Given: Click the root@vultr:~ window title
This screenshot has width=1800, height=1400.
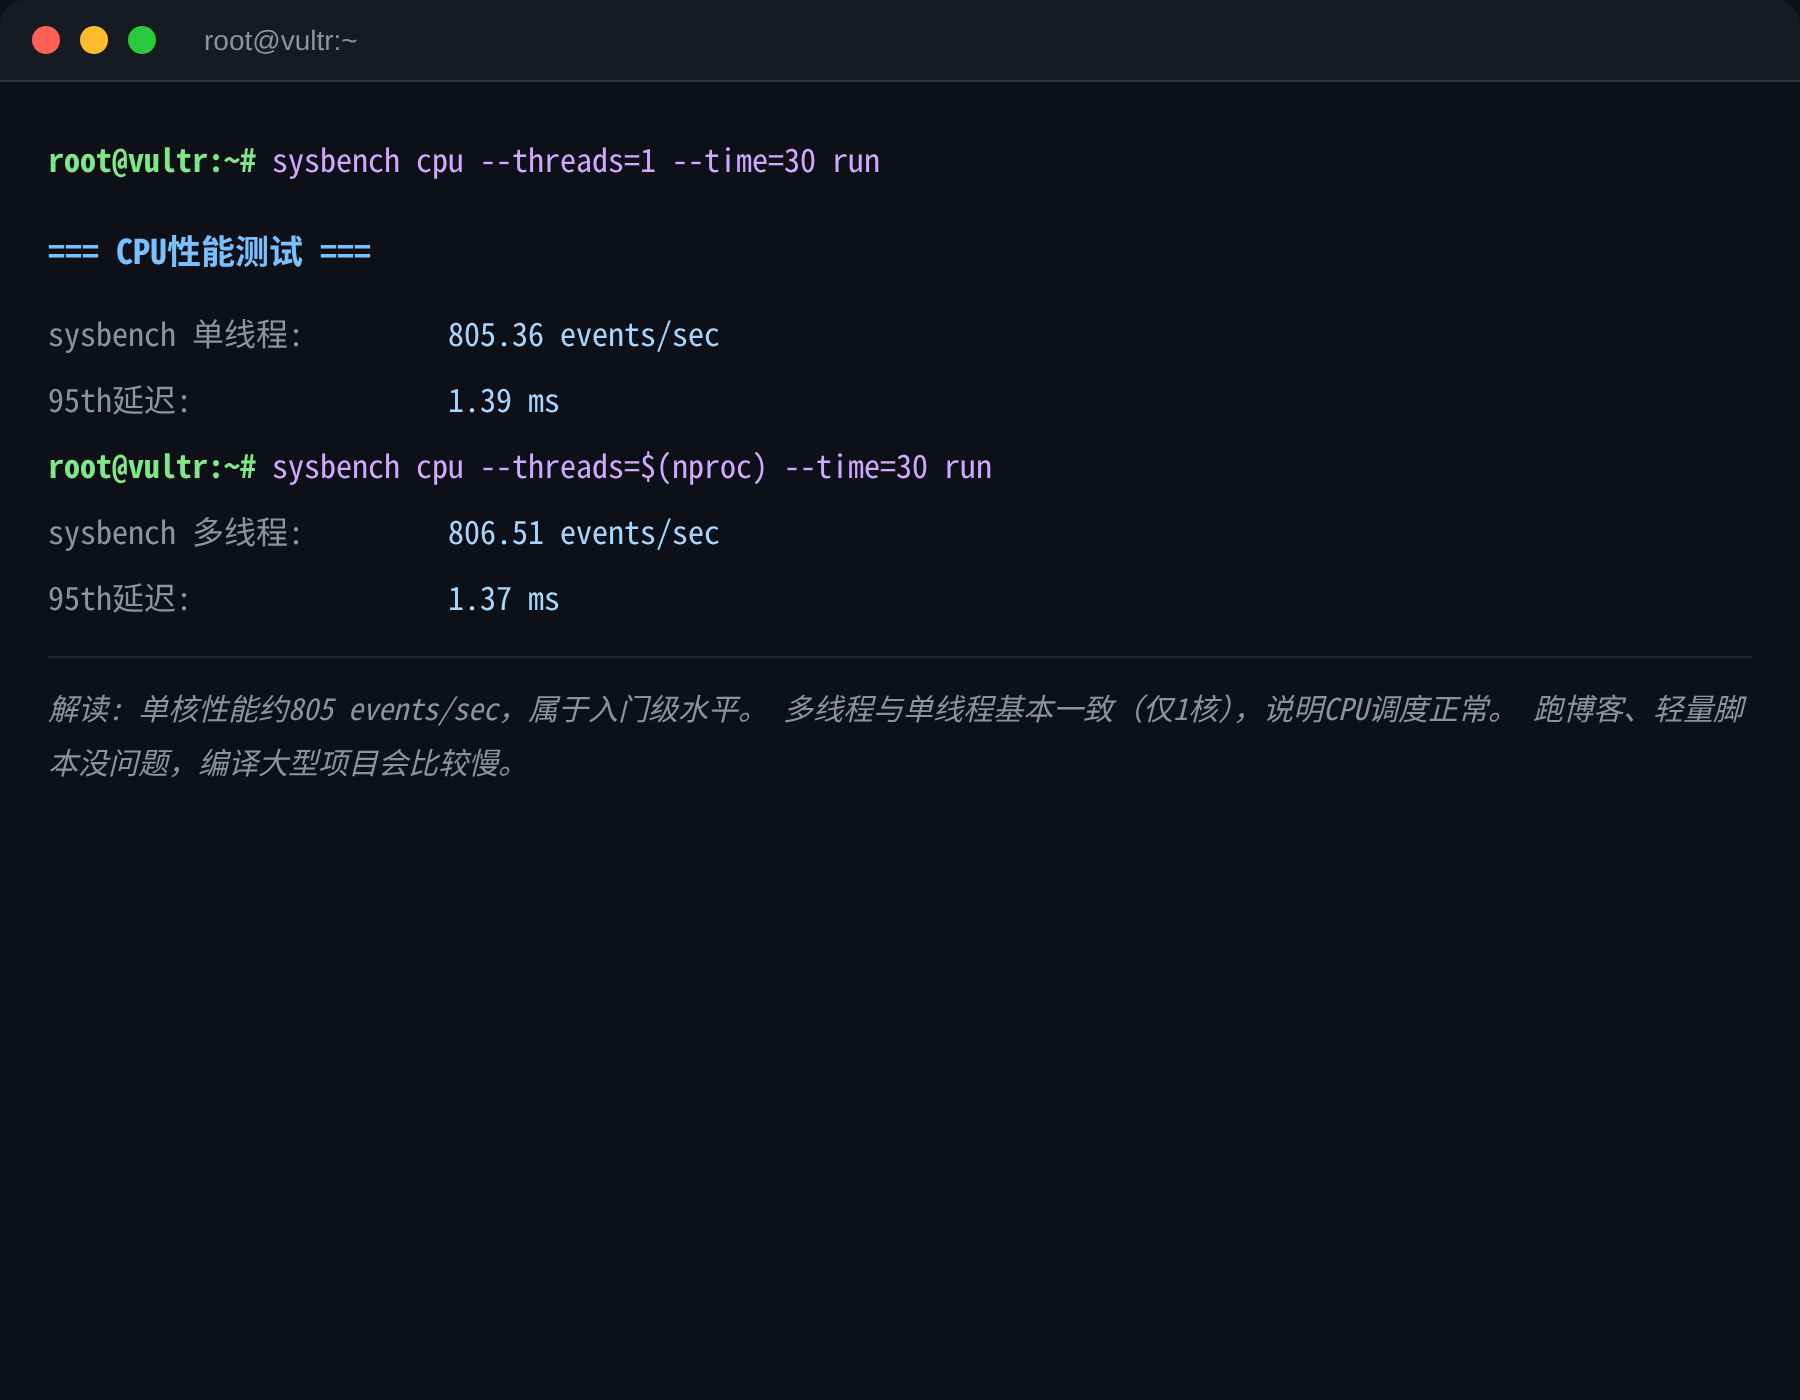Looking at the screenshot, I should click(x=280, y=41).
